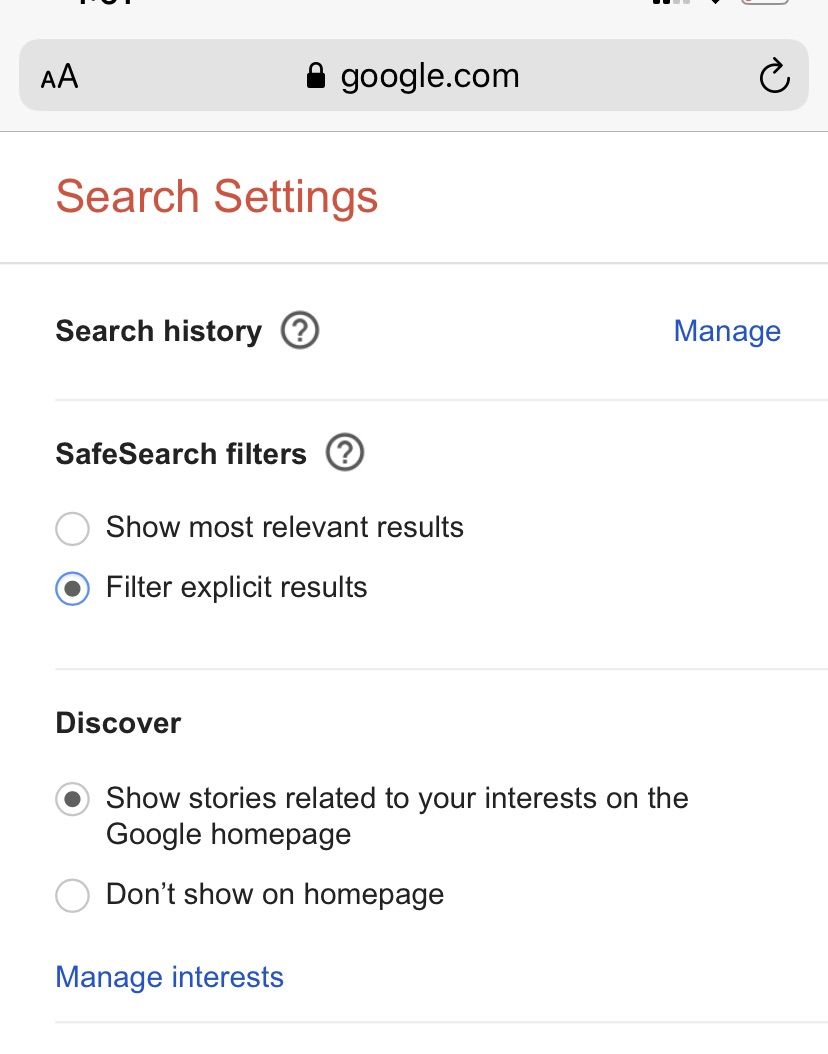Select the 'Show most relevant results' radio button

(73, 528)
